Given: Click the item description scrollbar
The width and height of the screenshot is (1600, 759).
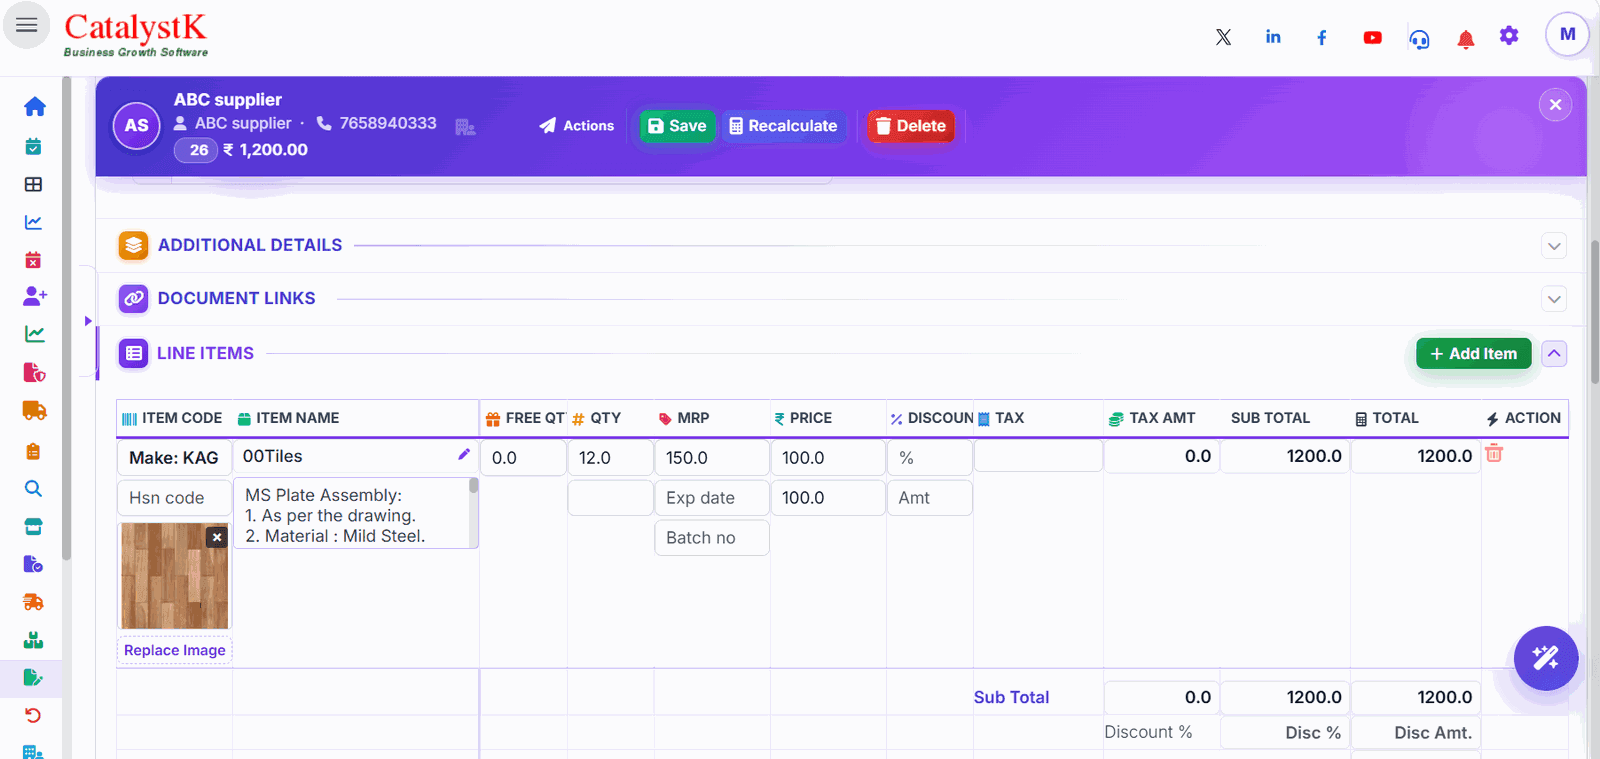Looking at the screenshot, I should [473, 512].
